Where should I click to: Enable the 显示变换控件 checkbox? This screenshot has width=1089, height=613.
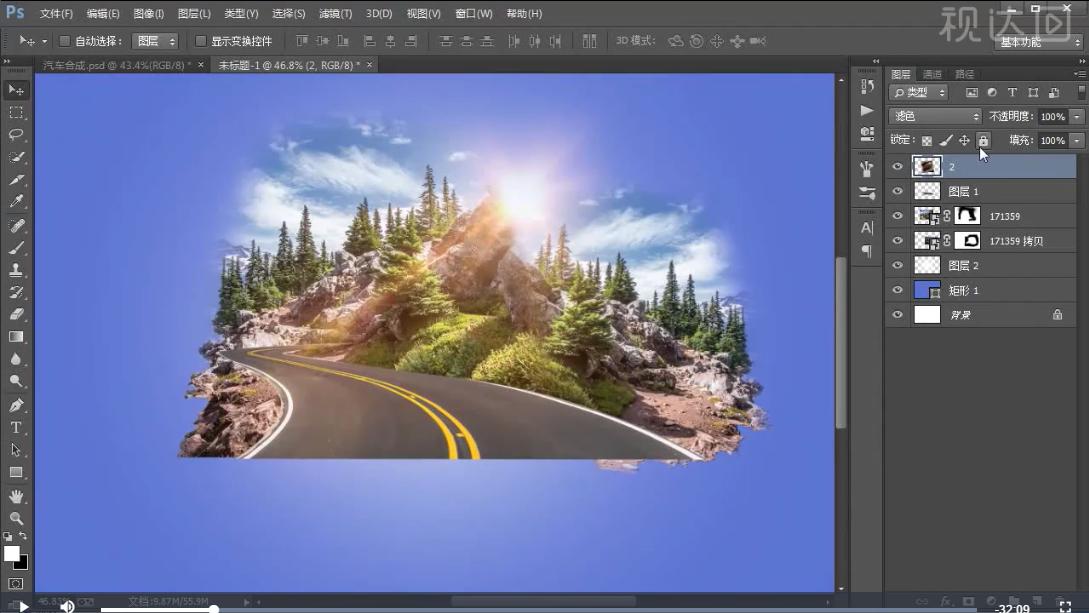coord(201,41)
